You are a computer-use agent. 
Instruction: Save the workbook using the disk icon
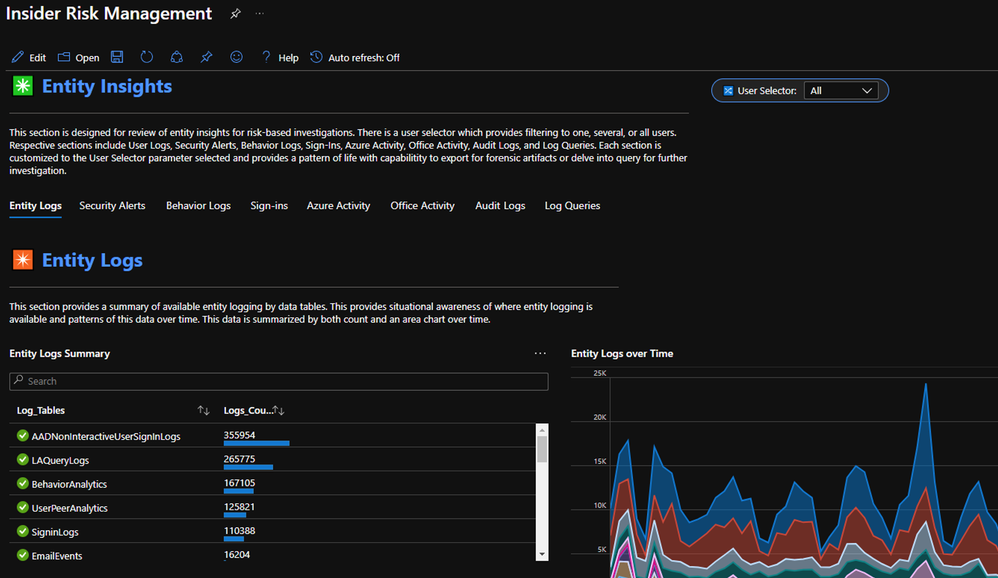[117, 57]
